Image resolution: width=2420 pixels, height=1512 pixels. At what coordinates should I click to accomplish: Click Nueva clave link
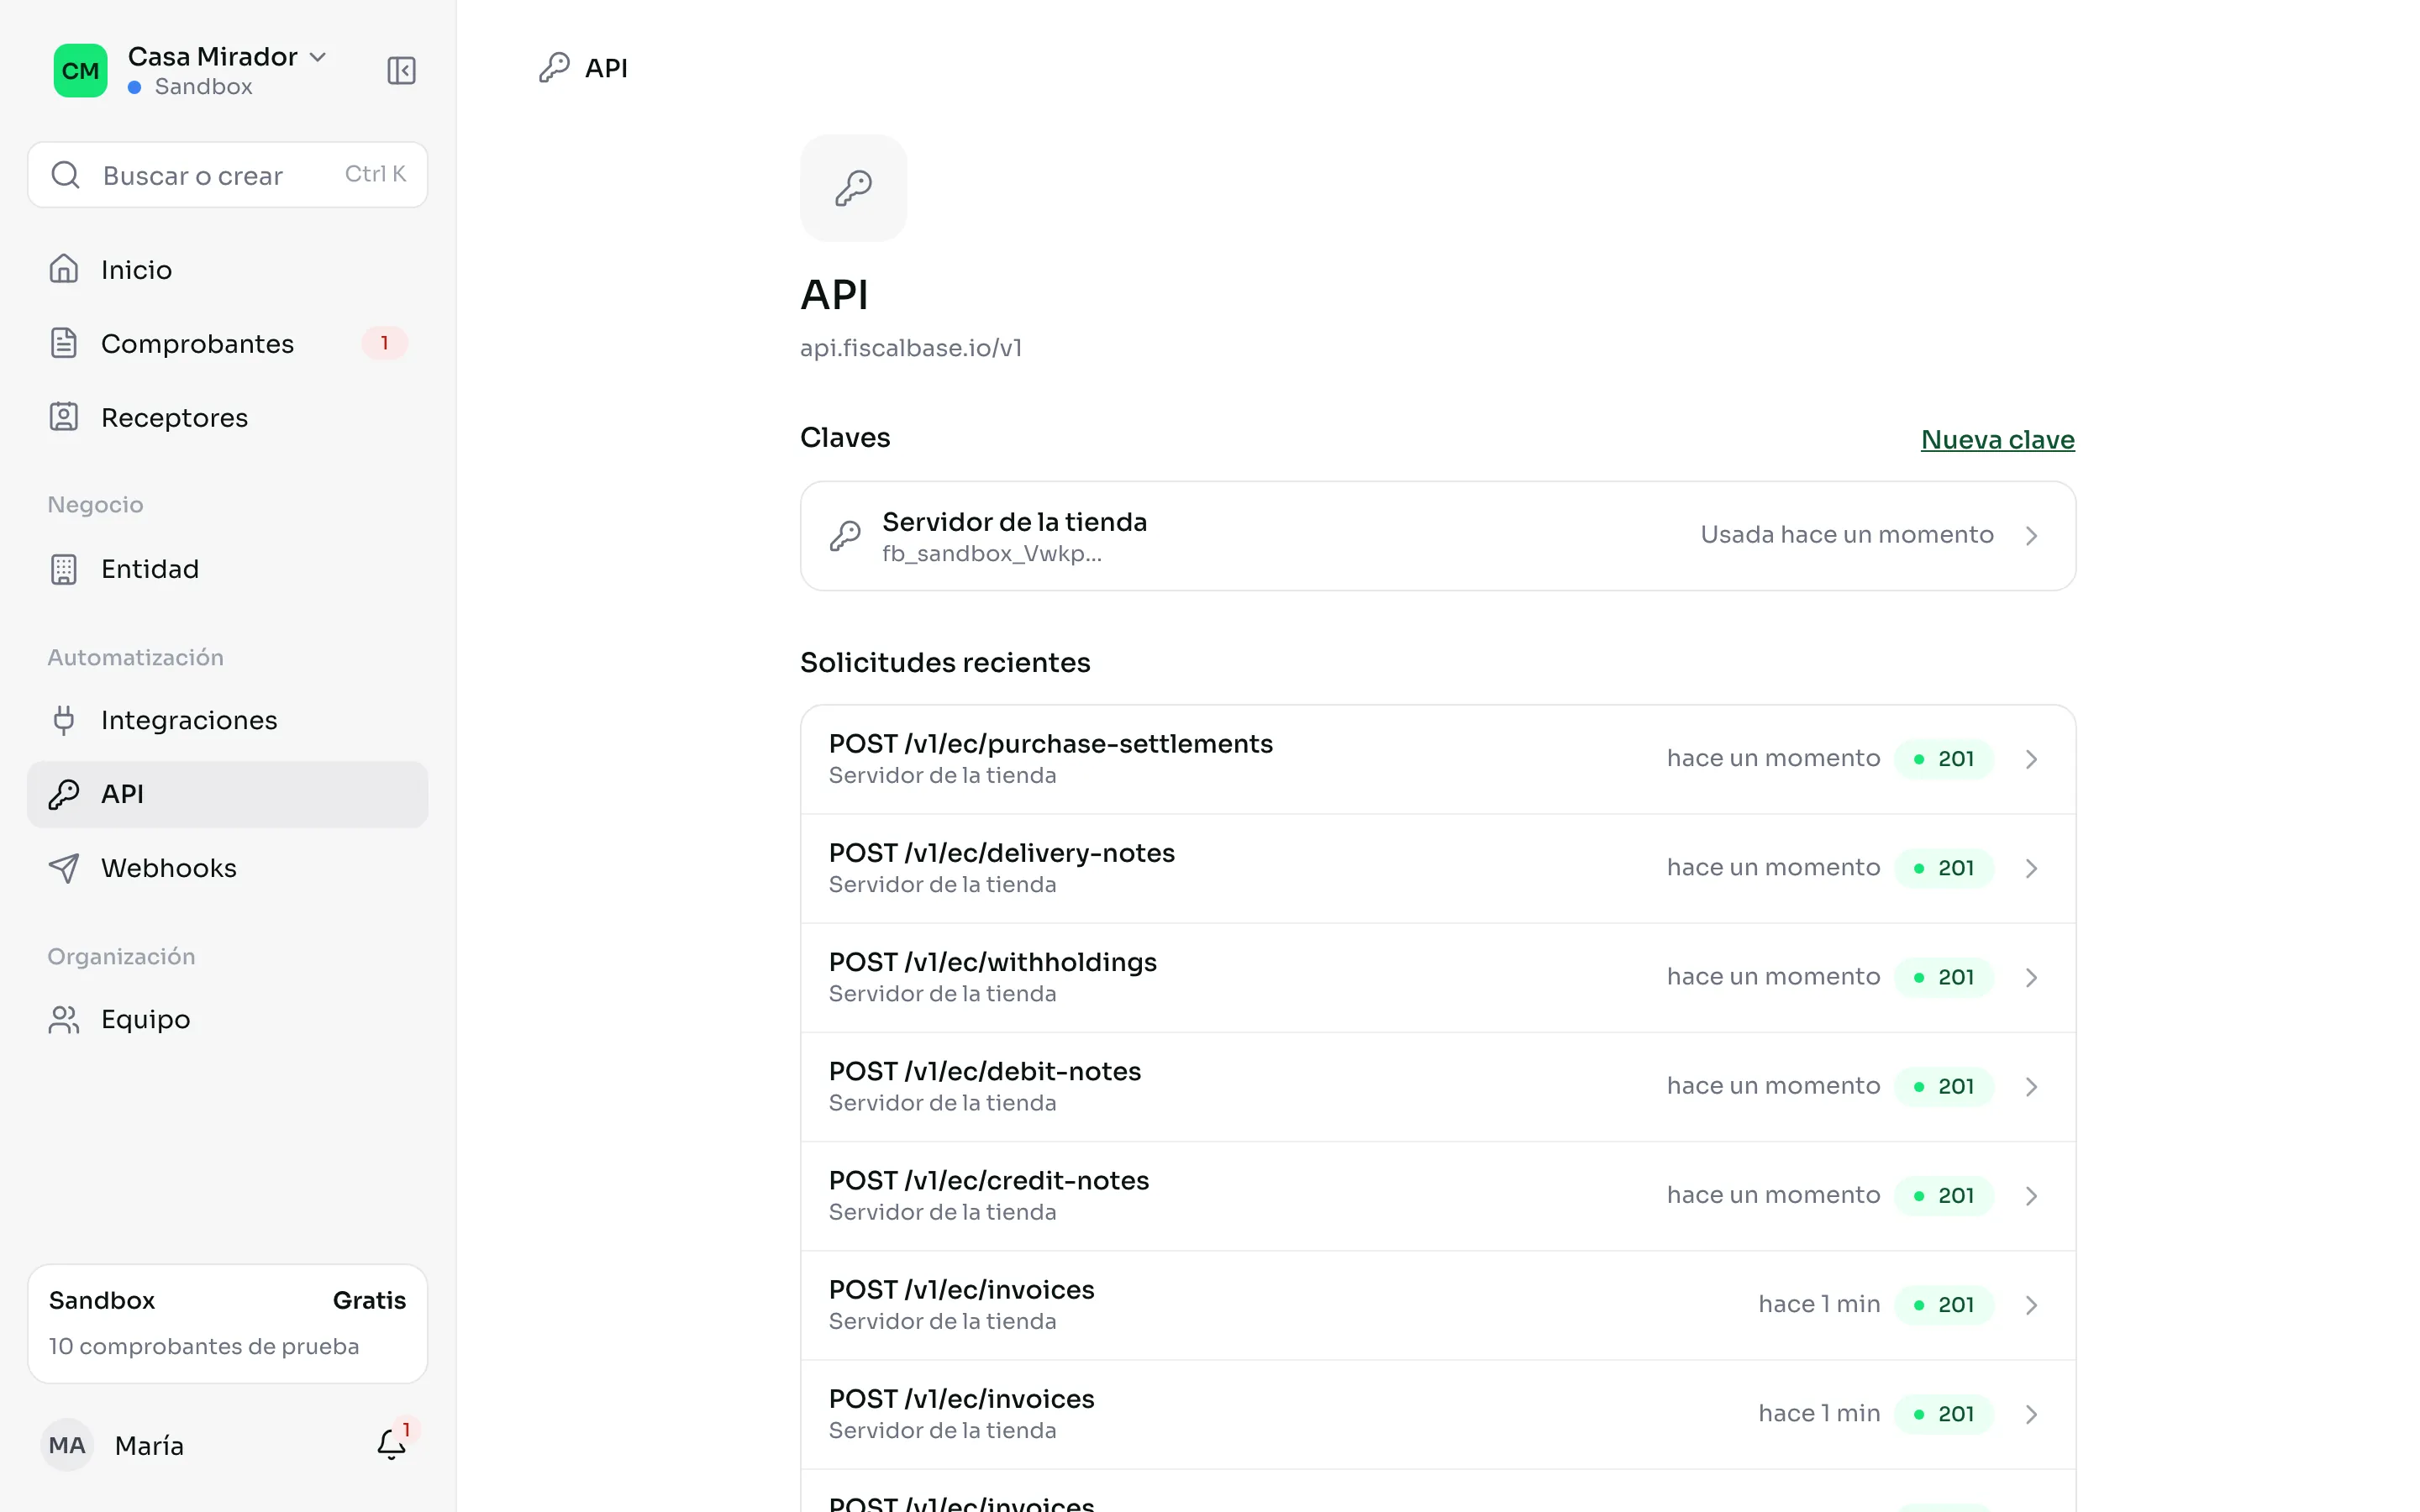[x=1997, y=440]
